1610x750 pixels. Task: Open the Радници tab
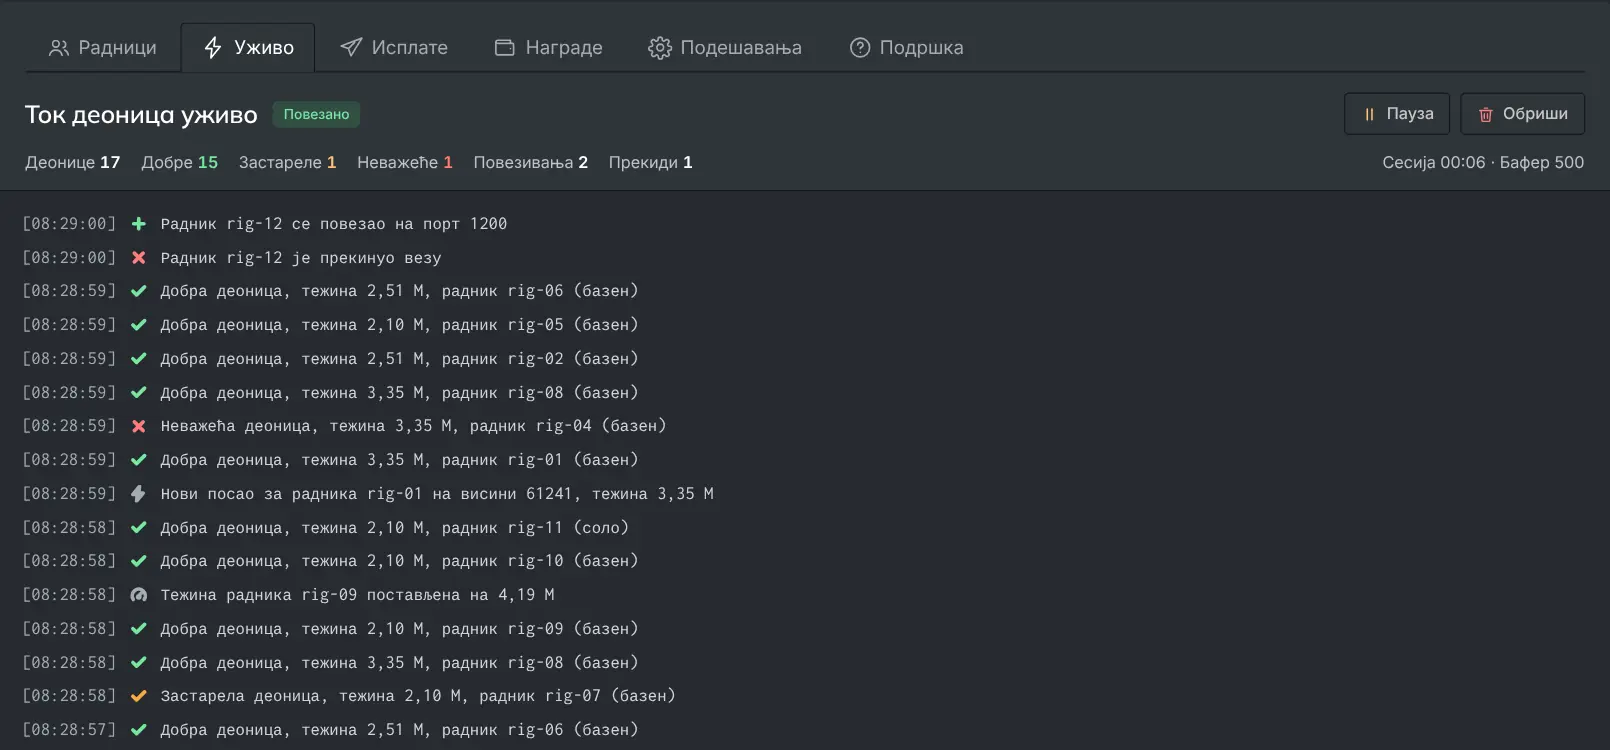(103, 48)
